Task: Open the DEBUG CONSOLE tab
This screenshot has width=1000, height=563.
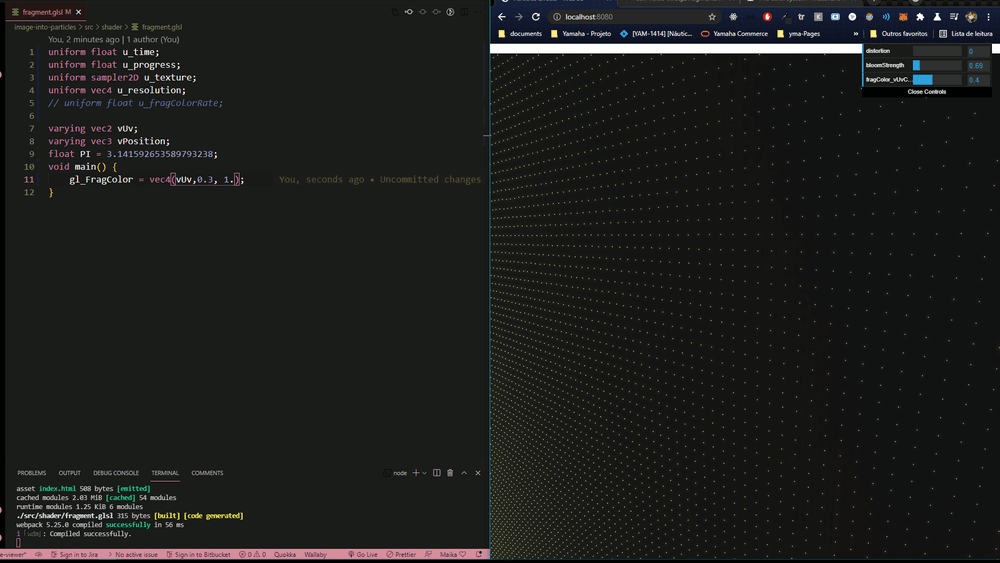Action: tap(116, 473)
